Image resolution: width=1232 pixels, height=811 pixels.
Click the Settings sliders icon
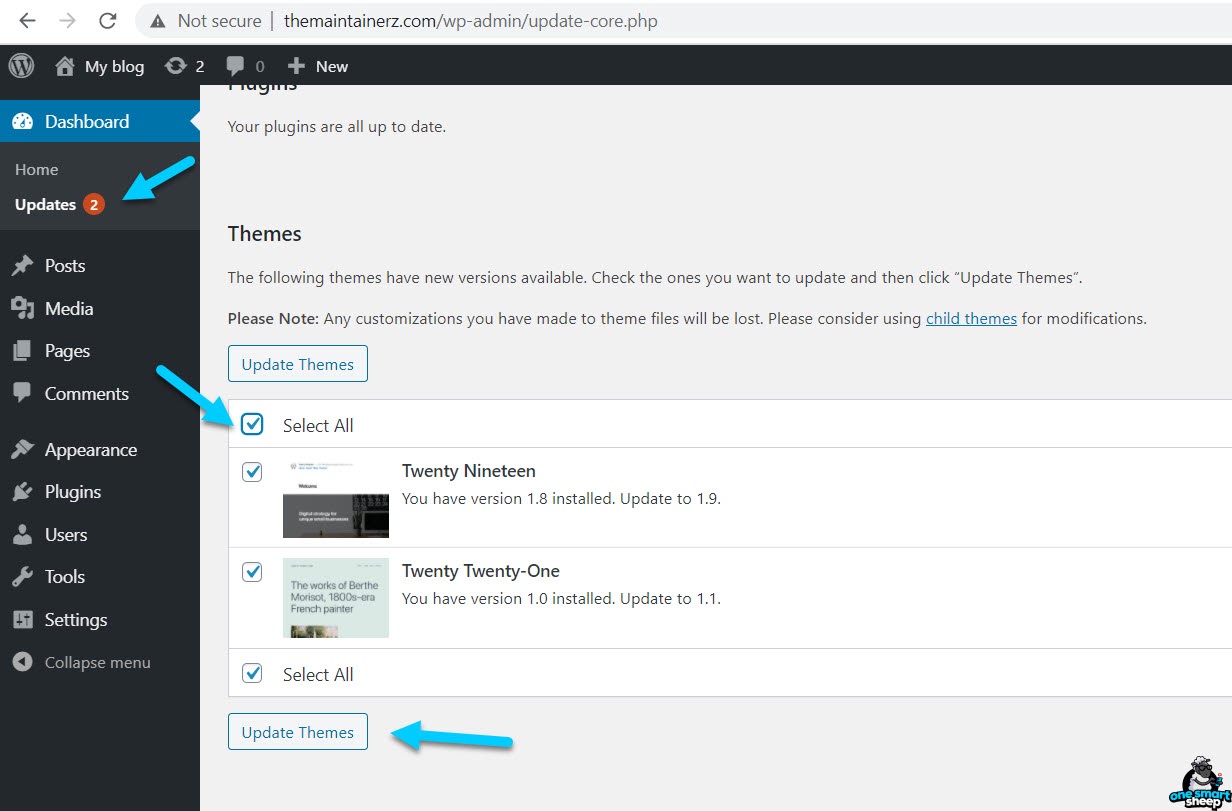23,620
